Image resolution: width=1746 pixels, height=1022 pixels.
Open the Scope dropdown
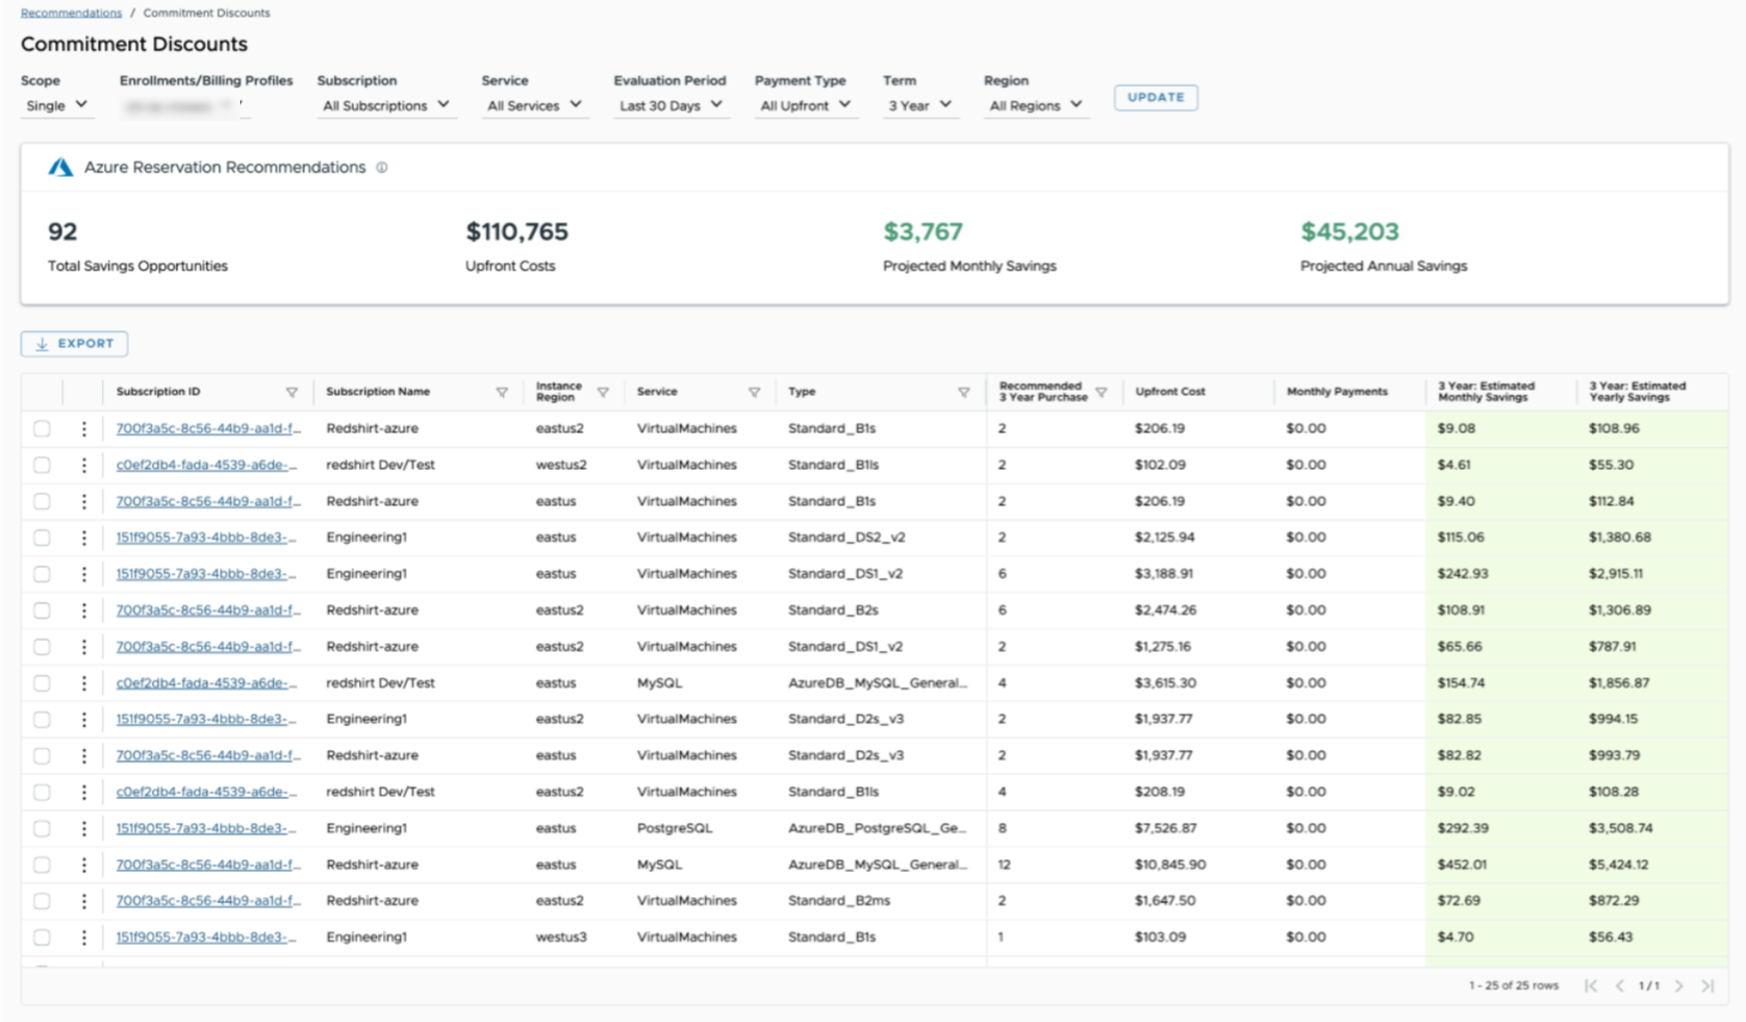[x=57, y=105]
